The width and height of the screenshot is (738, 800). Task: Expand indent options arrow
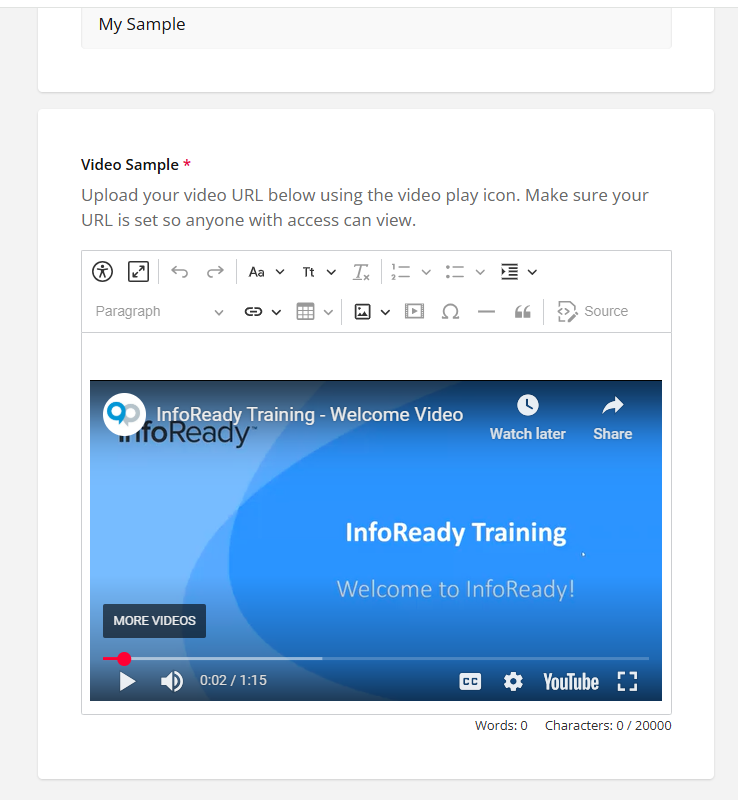tap(532, 272)
